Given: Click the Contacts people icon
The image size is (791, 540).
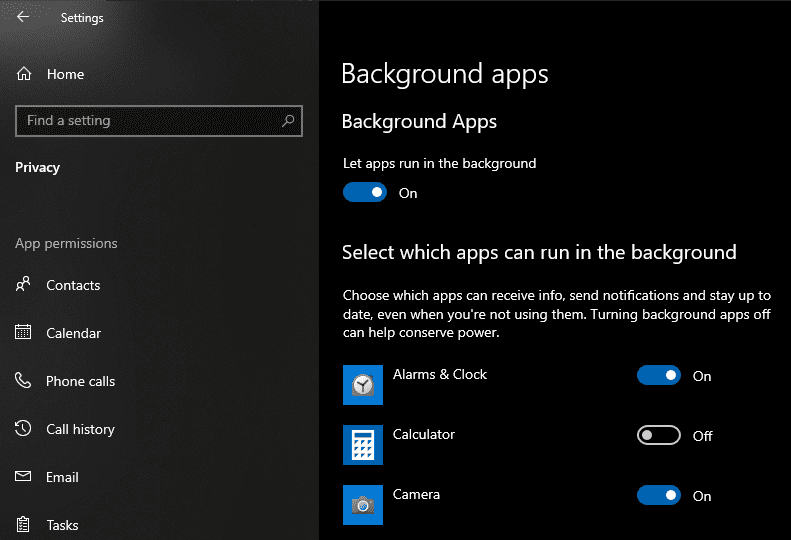Looking at the screenshot, I should (x=23, y=285).
